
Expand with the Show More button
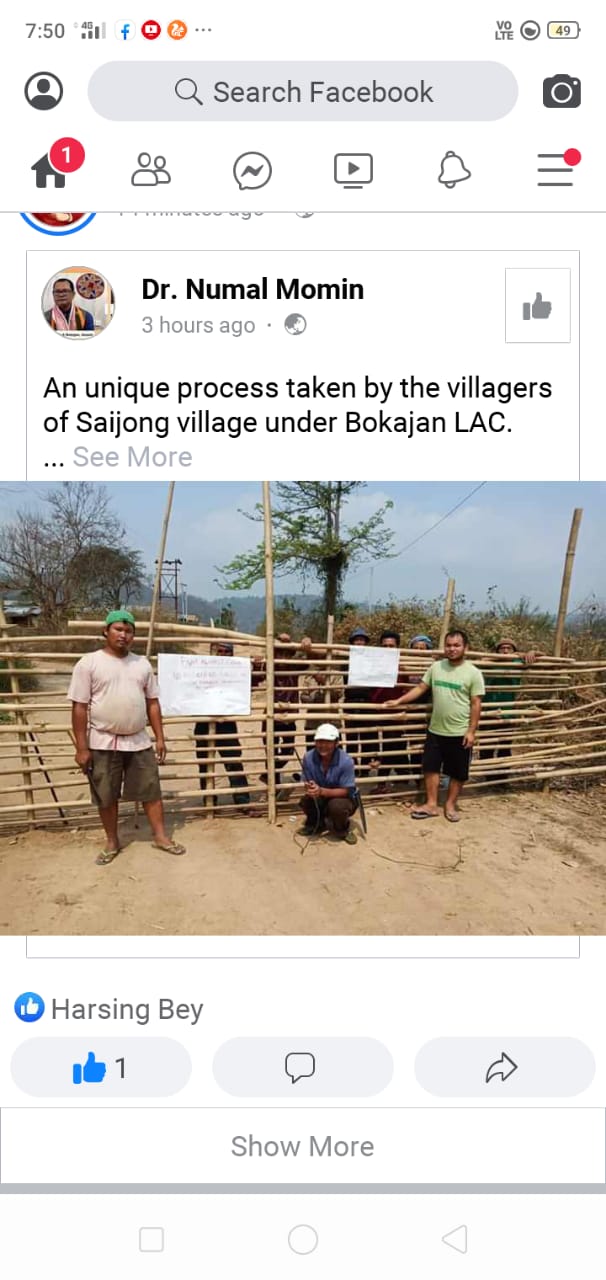coord(302,1146)
